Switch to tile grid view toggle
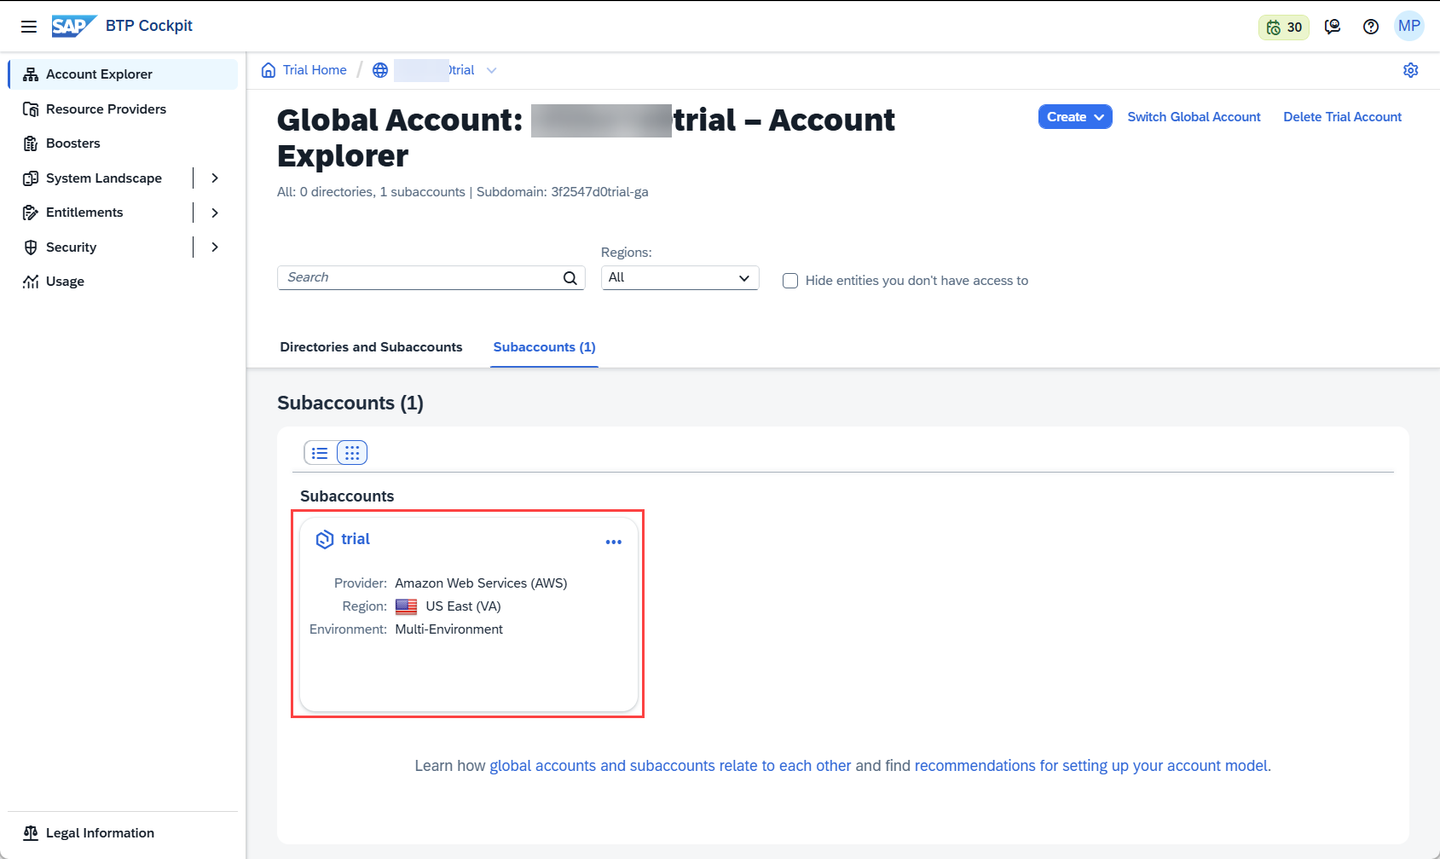The image size is (1440, 859). tap(352, 453)
